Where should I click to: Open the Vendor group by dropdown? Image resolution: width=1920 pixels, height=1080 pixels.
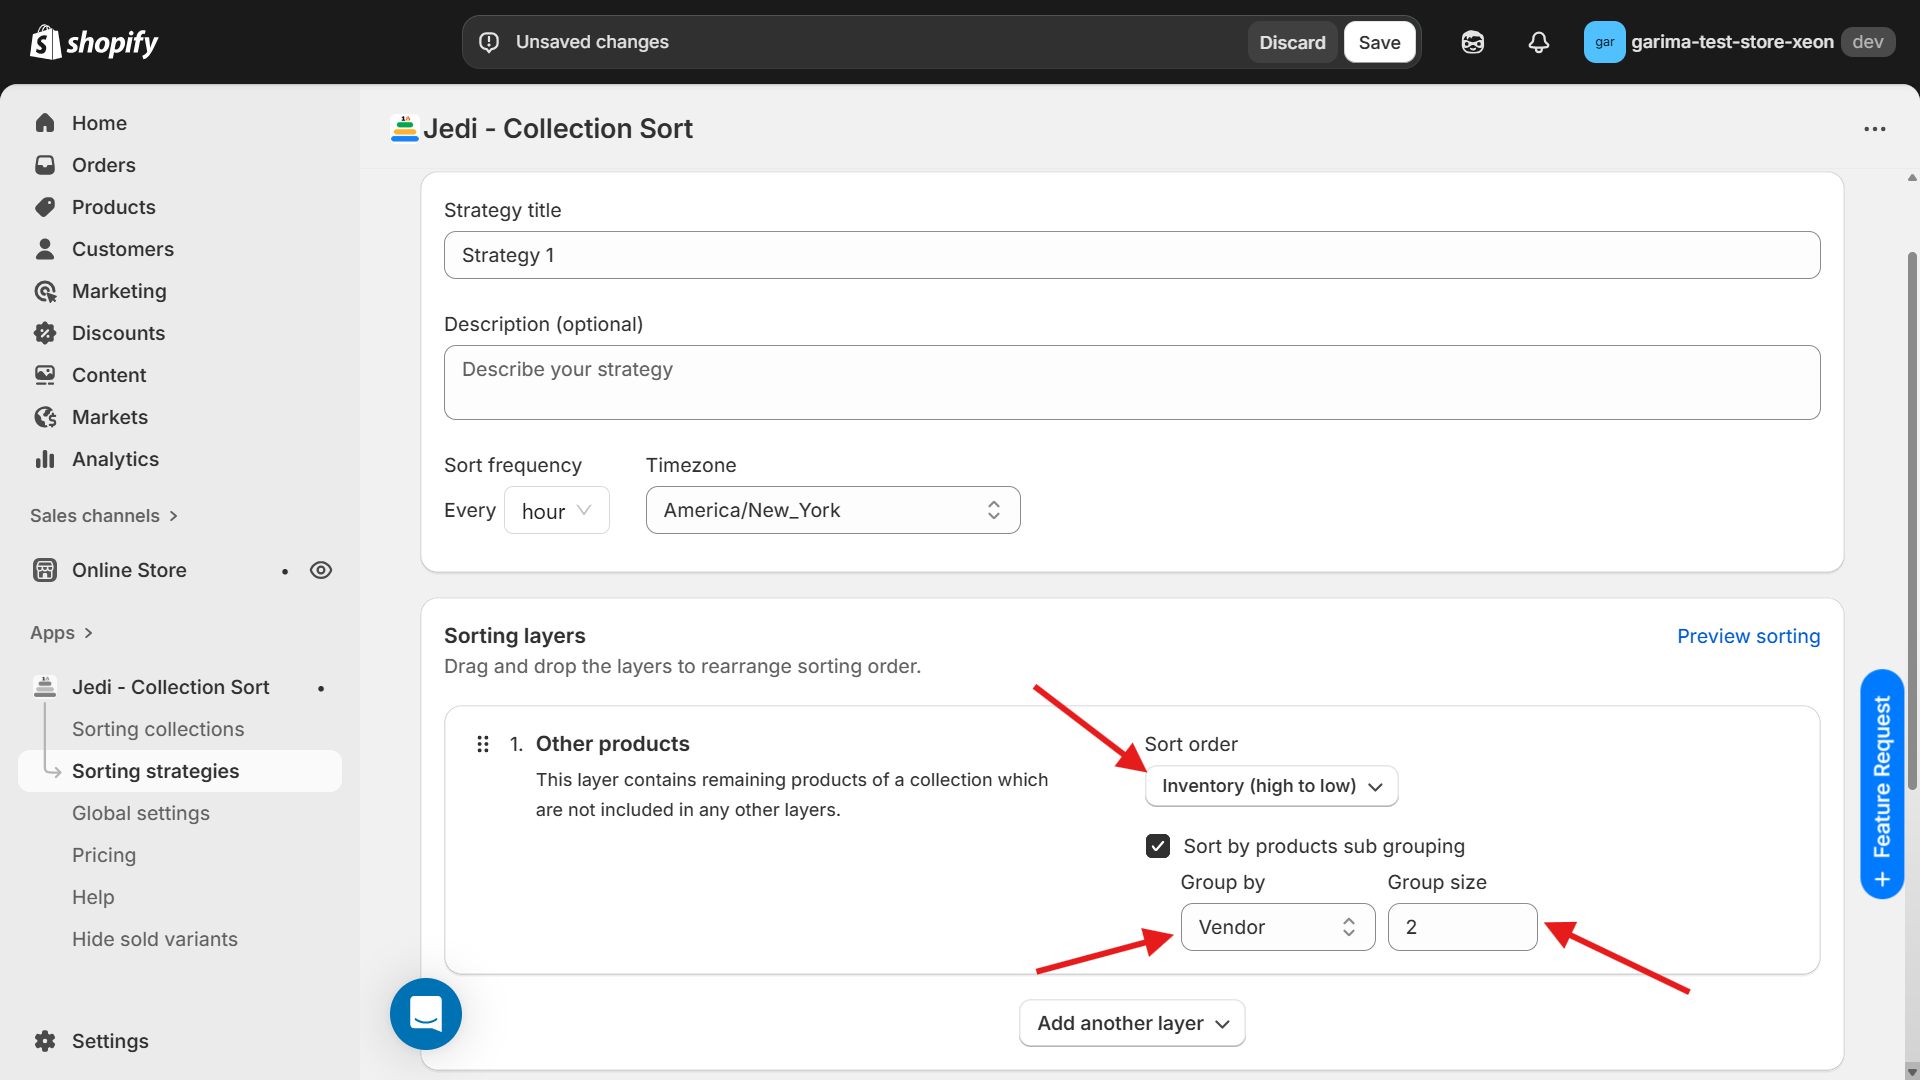point(1277,927)
